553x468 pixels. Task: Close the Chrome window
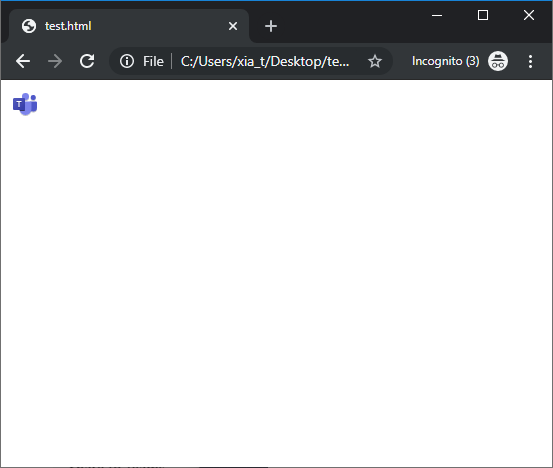tap(529, 16)
